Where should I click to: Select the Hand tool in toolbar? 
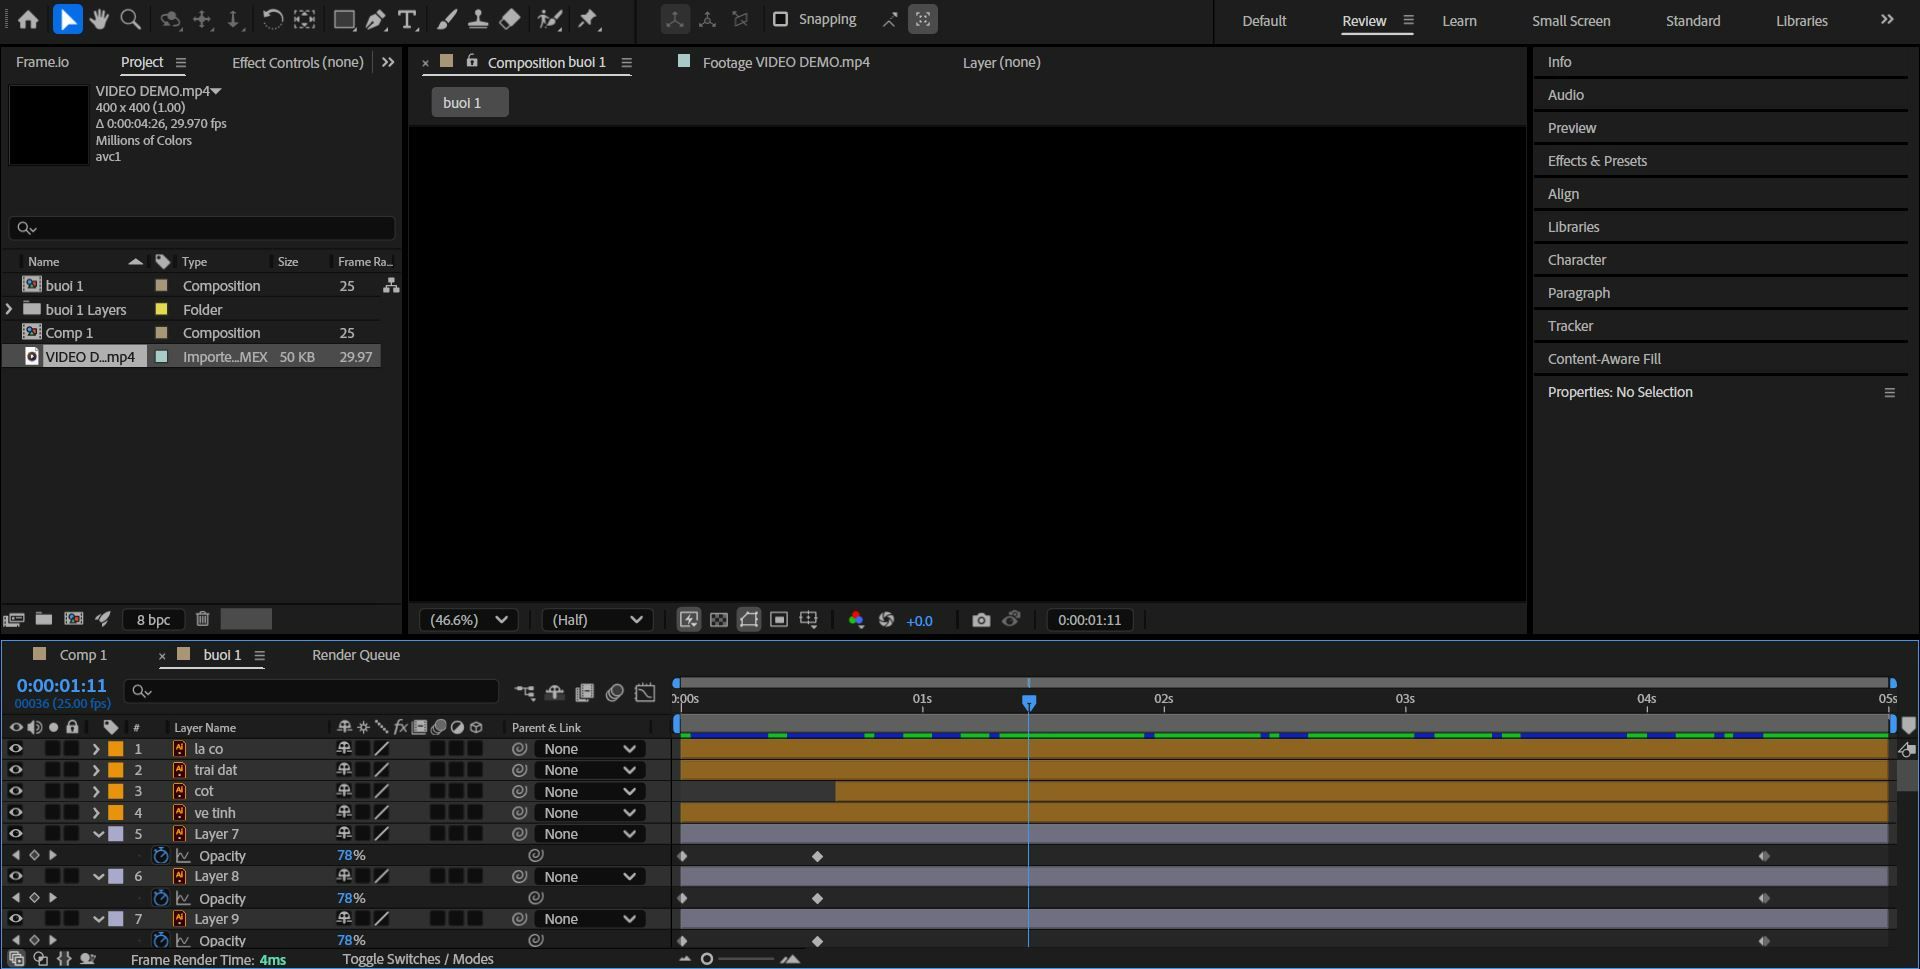[x=98, y=19]
